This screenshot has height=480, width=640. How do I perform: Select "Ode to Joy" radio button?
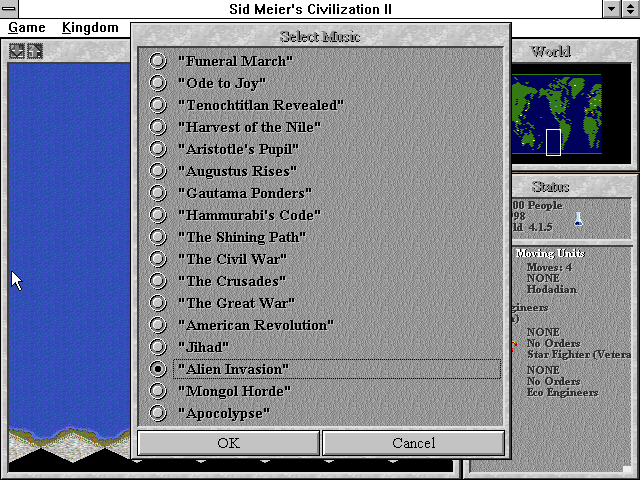158,83
